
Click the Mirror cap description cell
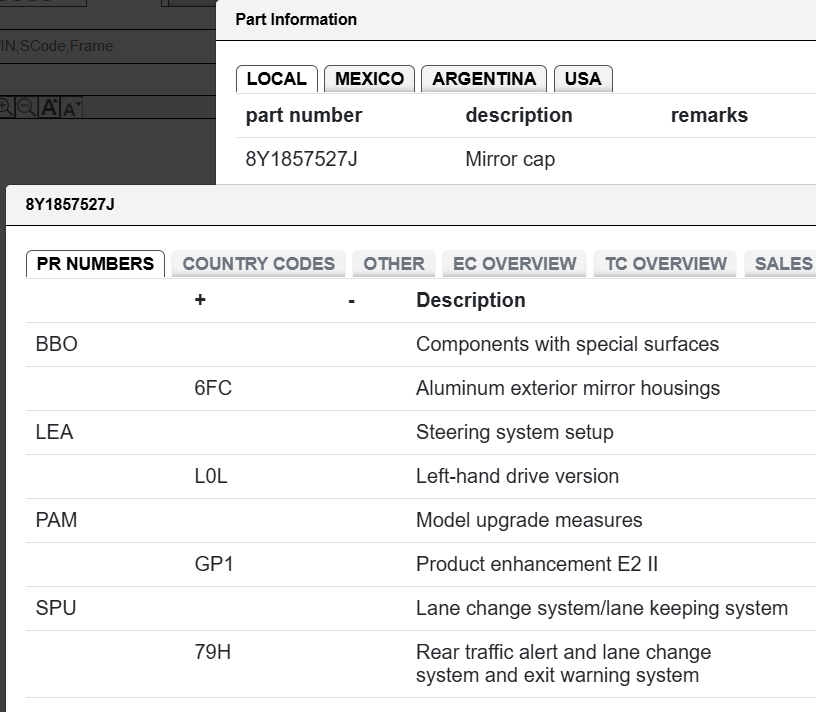tap(510, 159)
